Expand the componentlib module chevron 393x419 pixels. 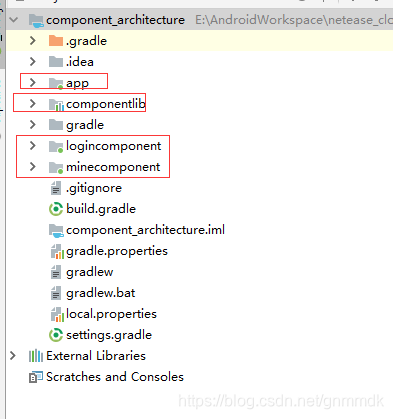click(x=33, y=104)
